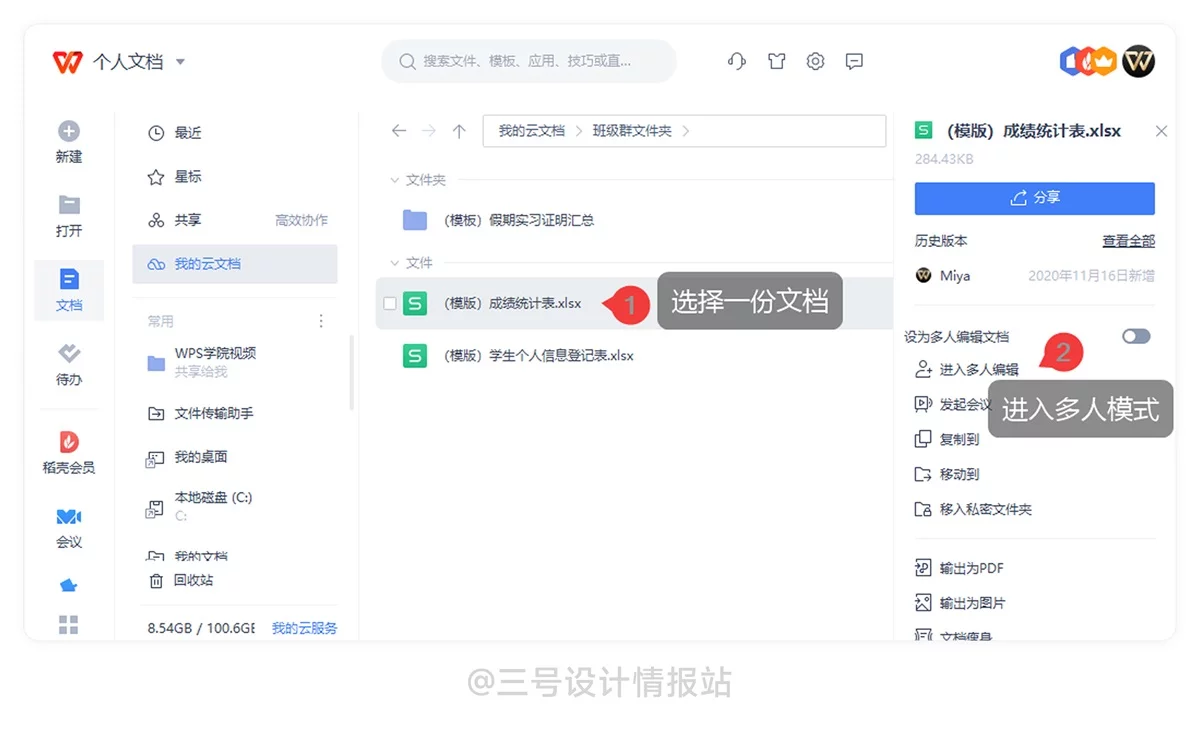The width and height of the screenshot is (1200, 729).
Task: Click the apps grid icon at sidebar bottom
Action: (x=68, y=623)
